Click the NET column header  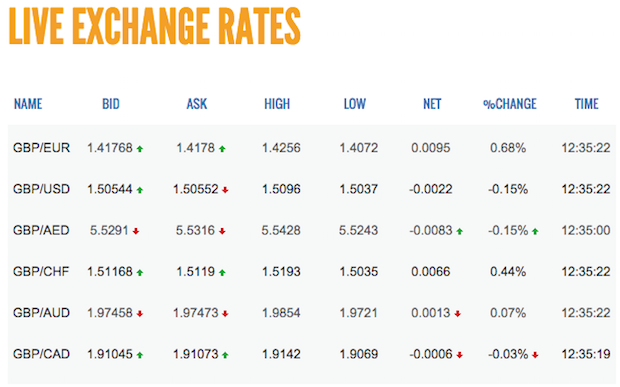coord(432,104)
